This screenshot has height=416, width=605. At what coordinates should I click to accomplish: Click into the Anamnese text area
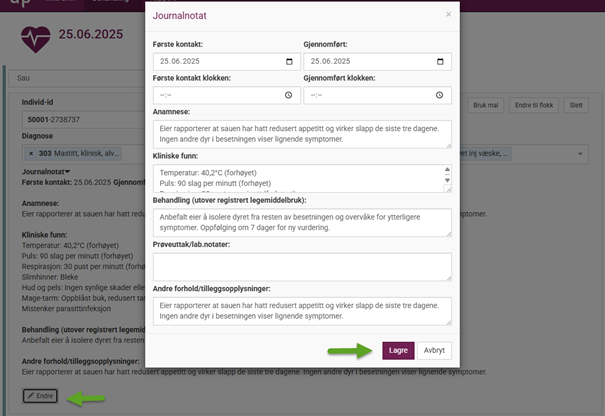coord(301,134)
